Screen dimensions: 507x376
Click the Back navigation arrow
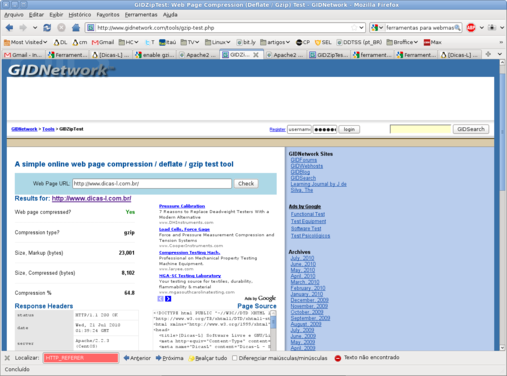tap(9, 28)
